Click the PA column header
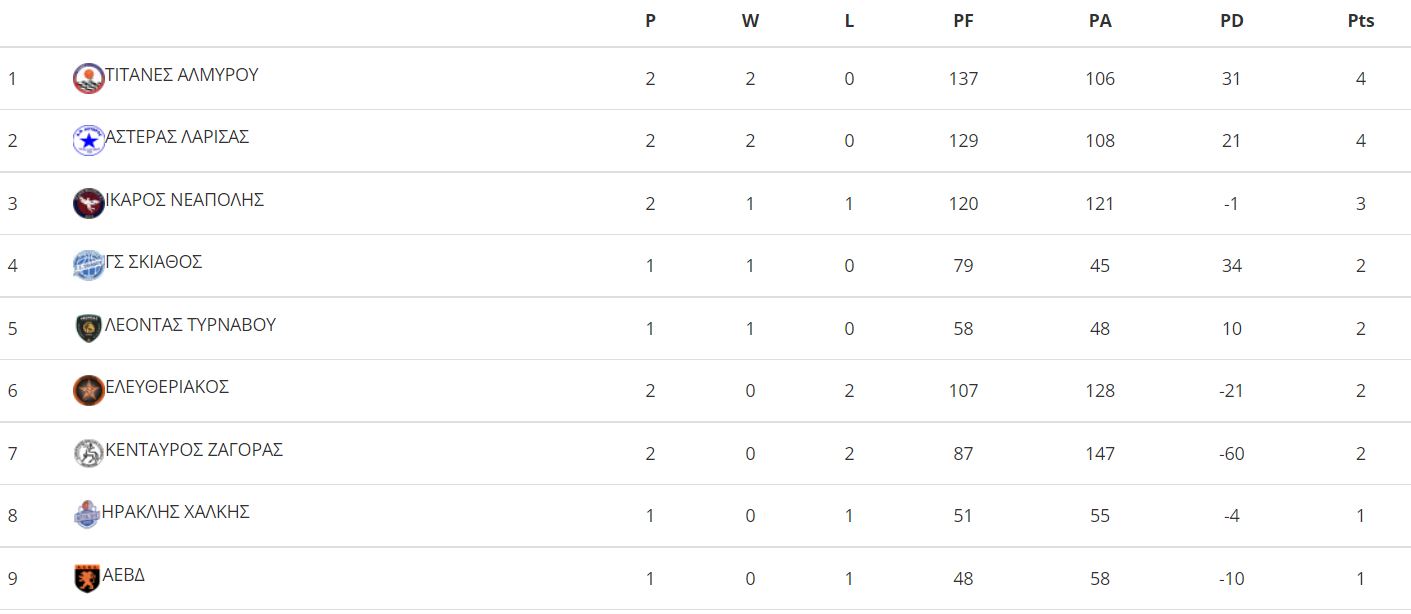The image size is (1411, 614). click(1100, 21)
